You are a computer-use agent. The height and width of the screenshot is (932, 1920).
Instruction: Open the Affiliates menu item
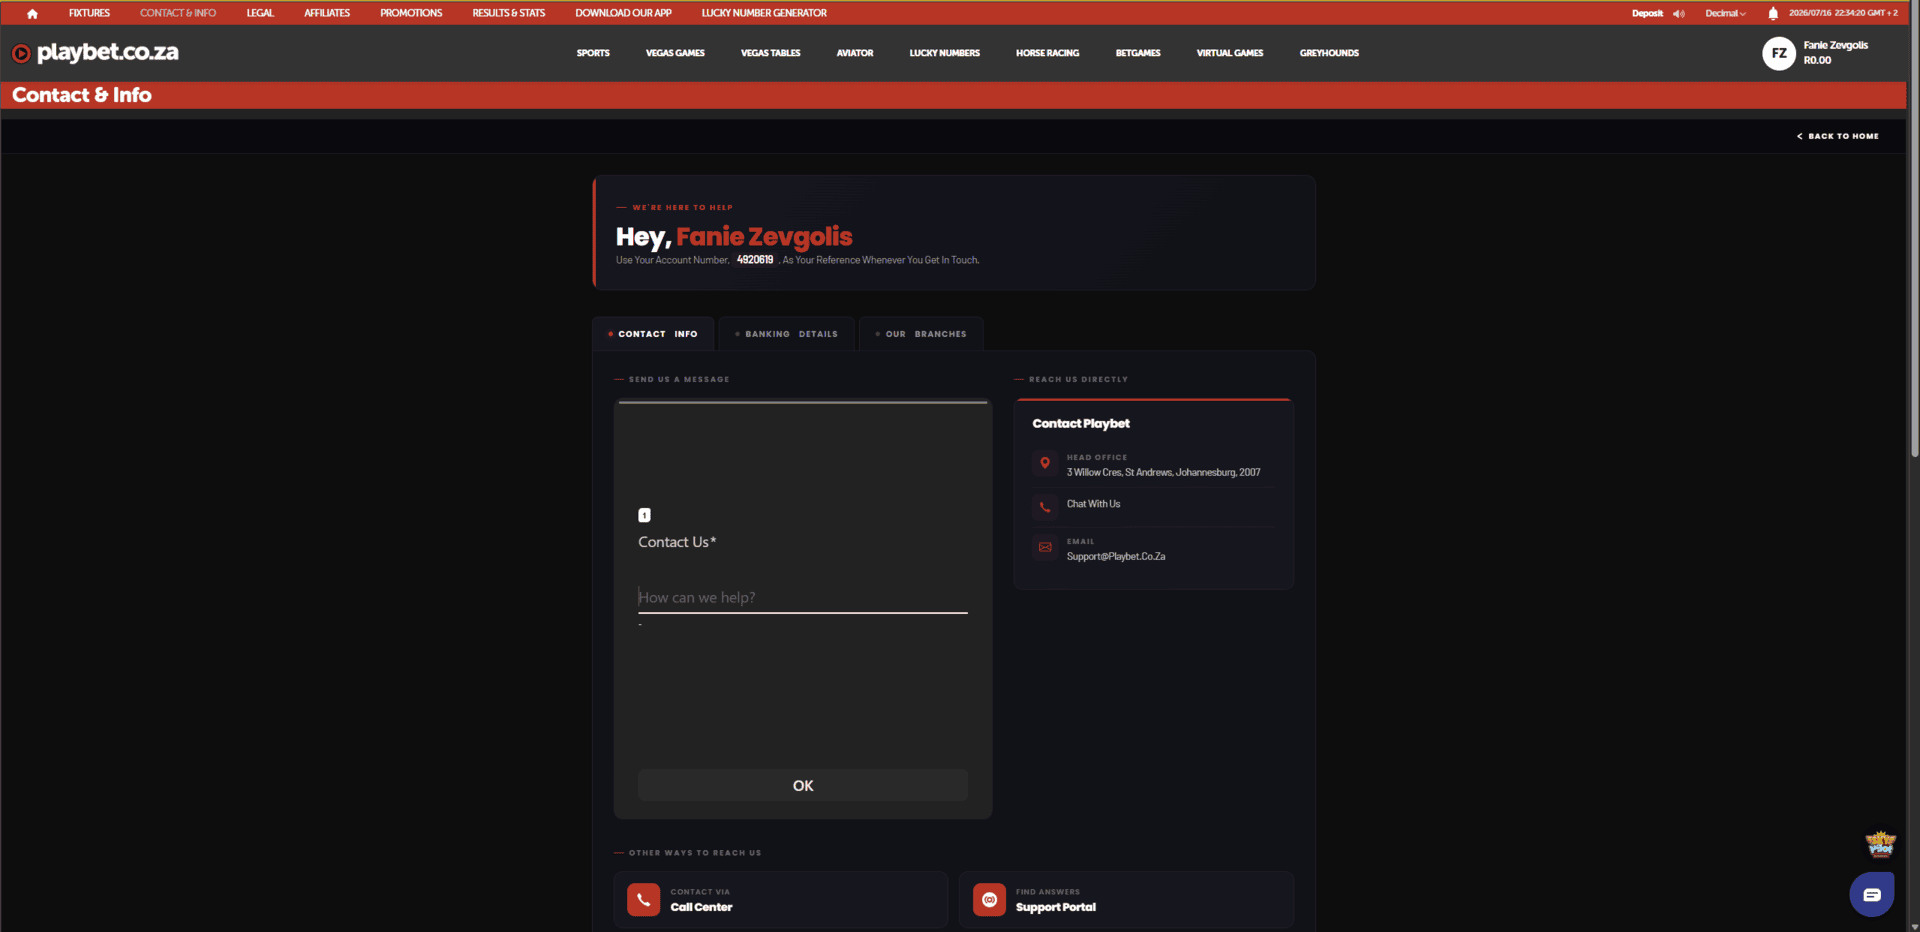[x=327, y=13]
